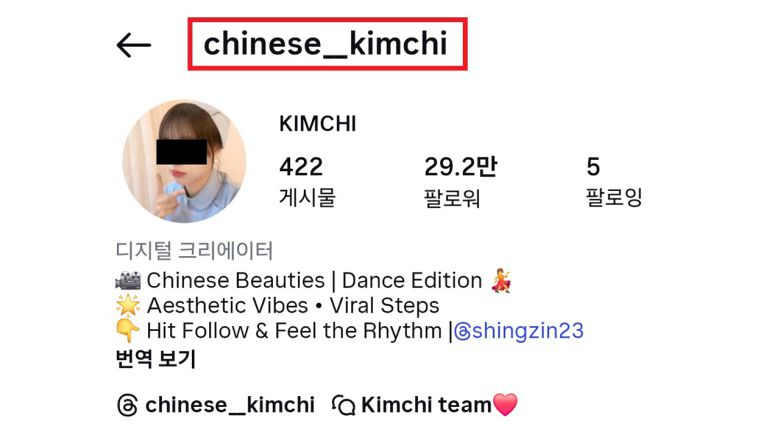Open the 5 팔로잉 following list
Image resolution: width=780 pixels, height=438 pixels.
point(614,181)
